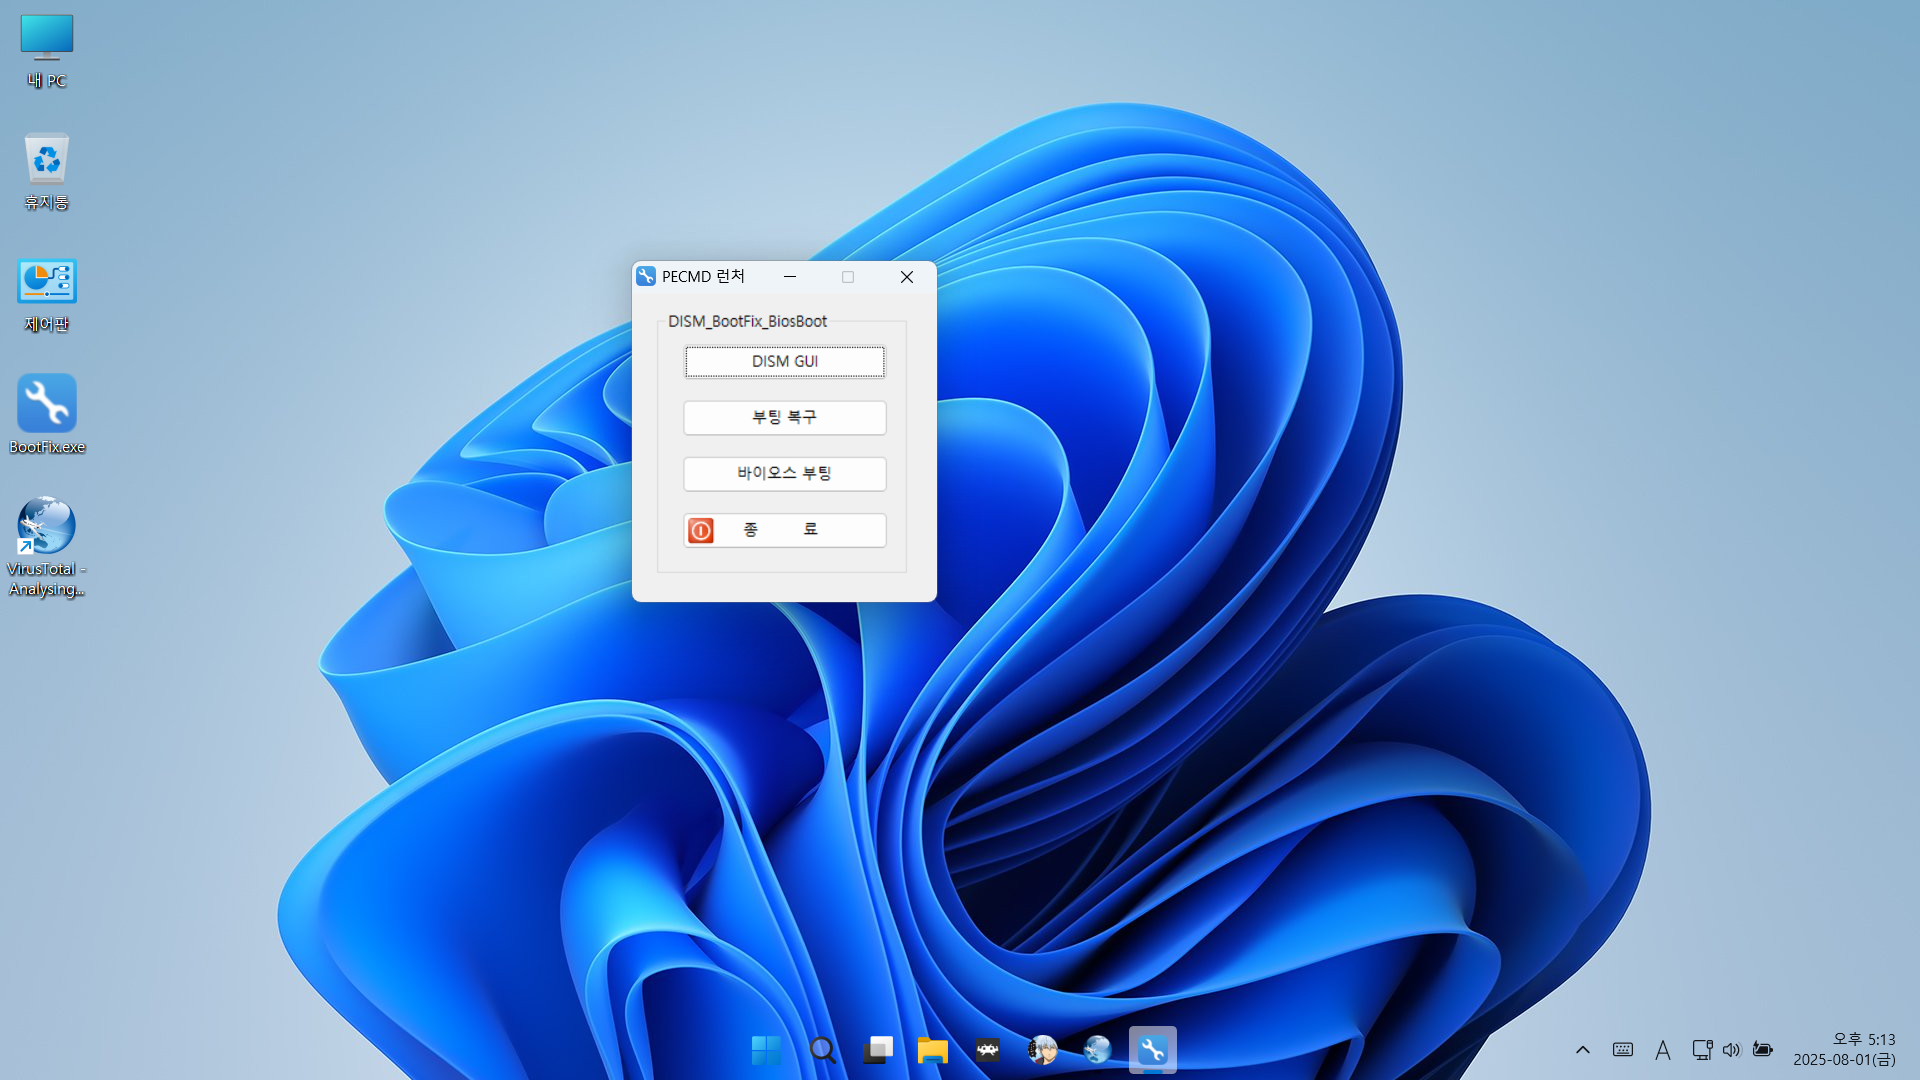The height and width of the screenshot is (1080, 1920).
Task: Click the taskbar search magnifier icon
Action: tap(822, 1050)
